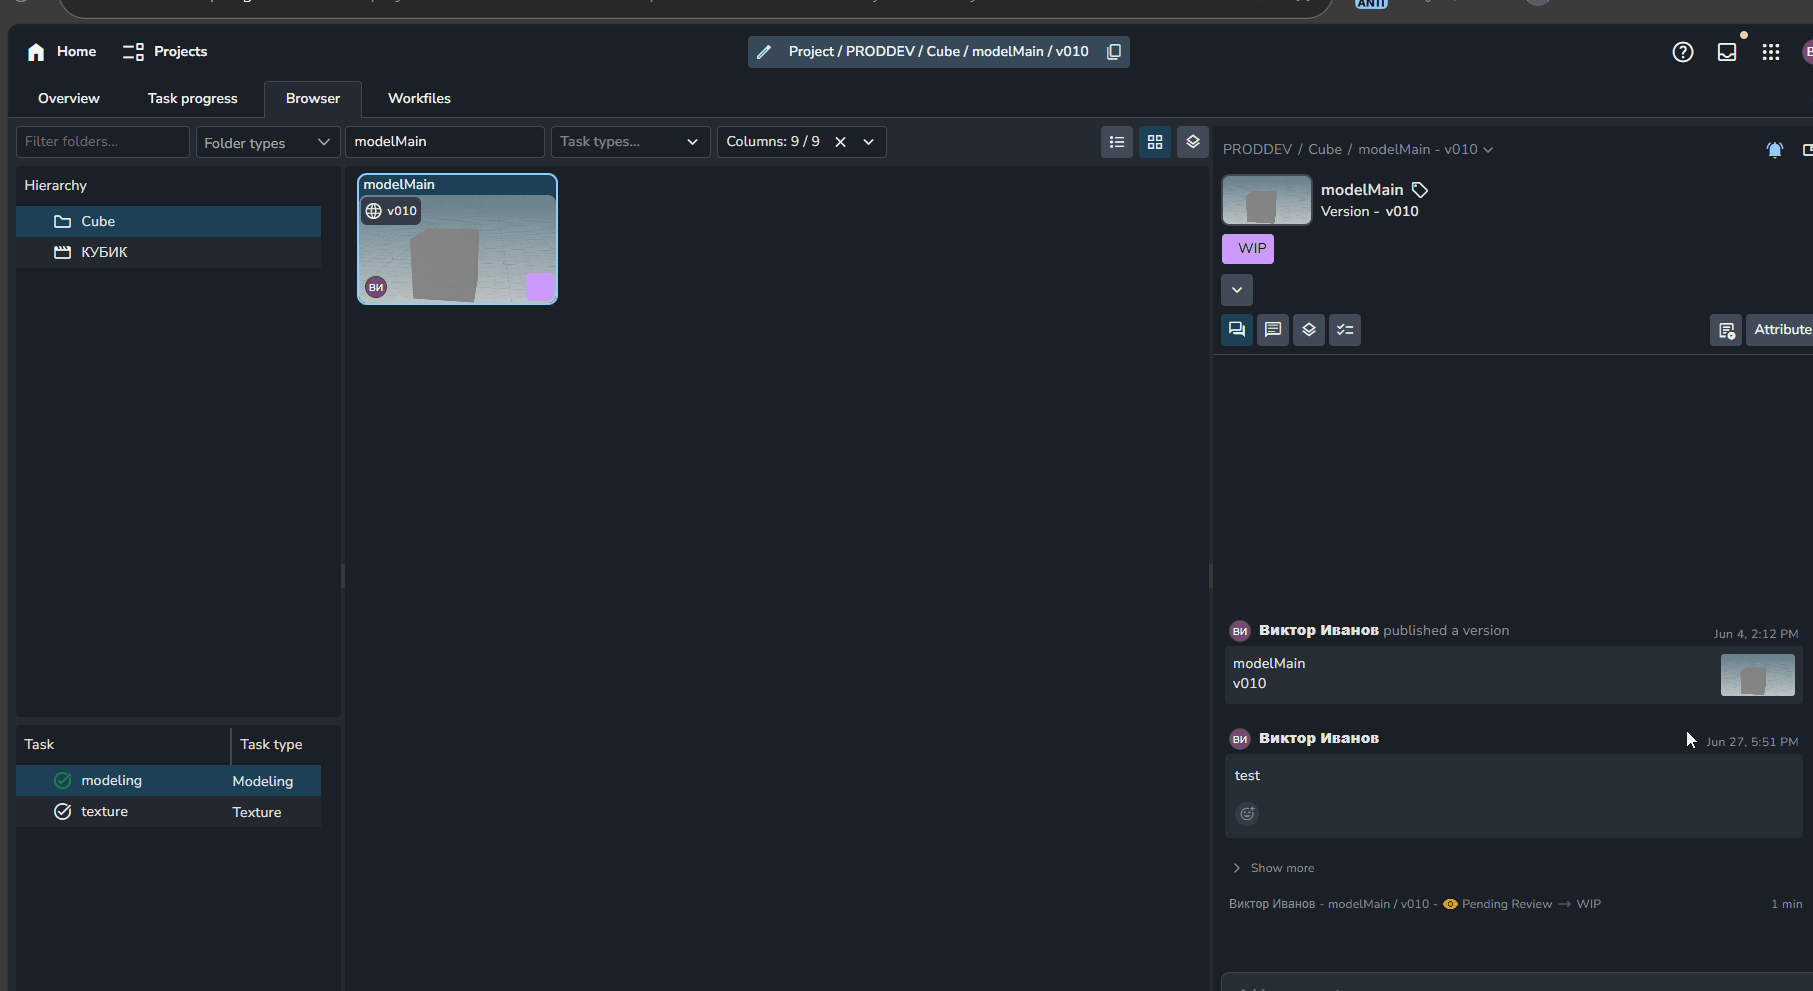Click the Jun 4, 2:12 PM timestamp
This screenshot has width=1813, height=991.
coord(1756,634)
